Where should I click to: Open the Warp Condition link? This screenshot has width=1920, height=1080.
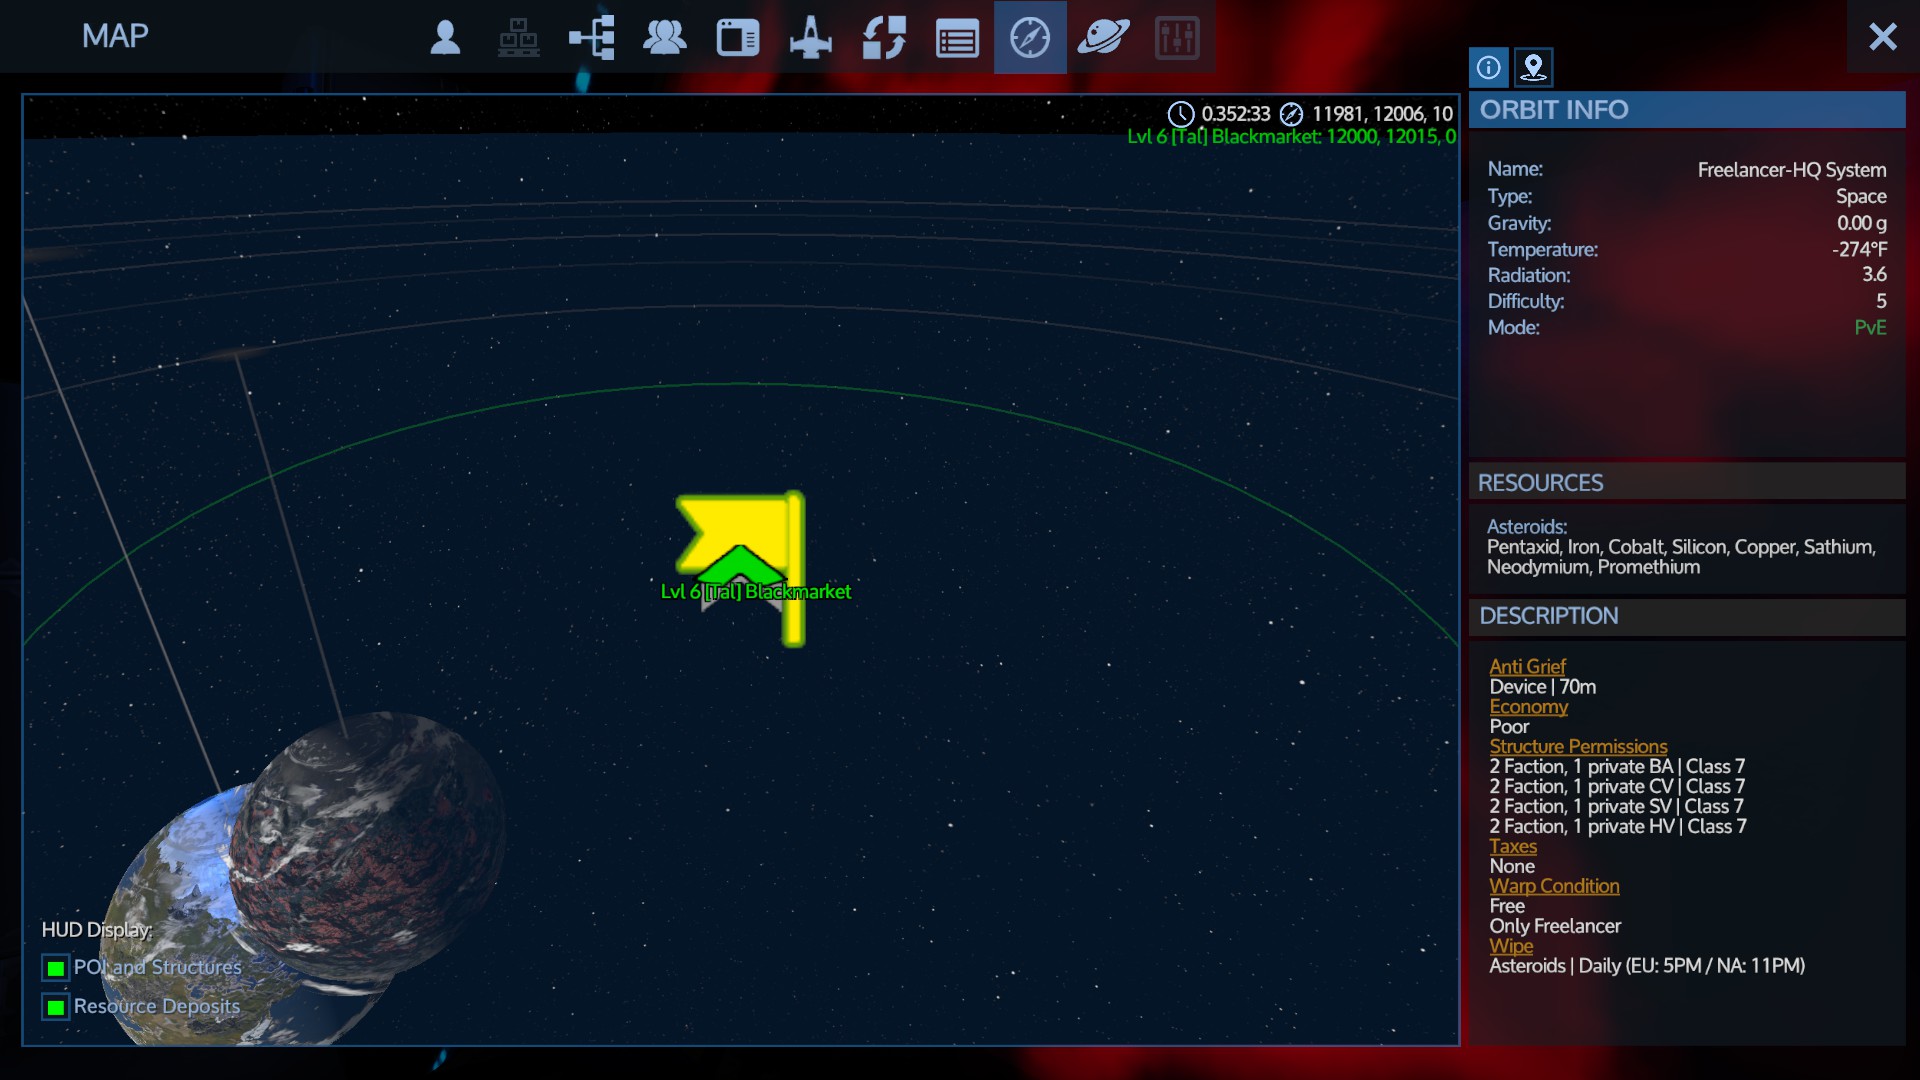point(1554,886)
